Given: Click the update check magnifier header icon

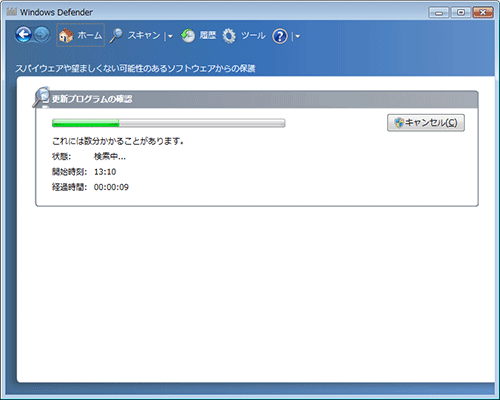Looking at the screenshot, I should [41, 97].
